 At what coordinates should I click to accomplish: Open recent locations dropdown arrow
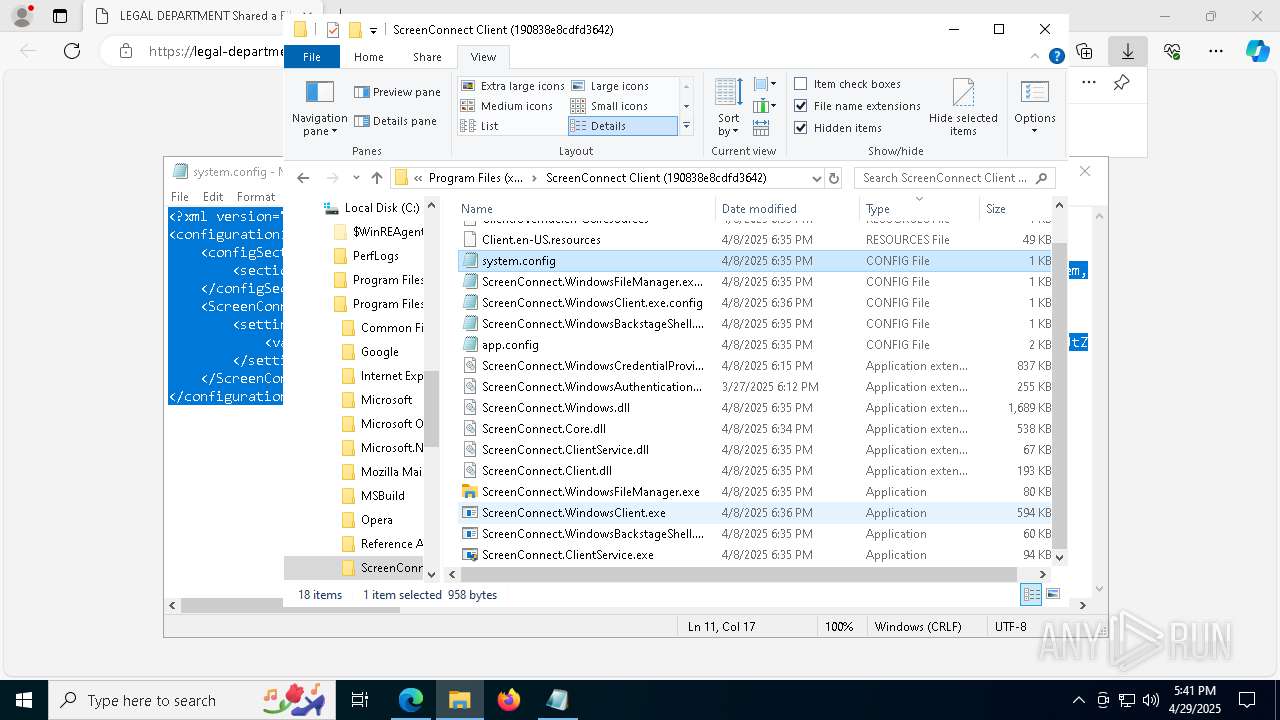tap(354, 178)
